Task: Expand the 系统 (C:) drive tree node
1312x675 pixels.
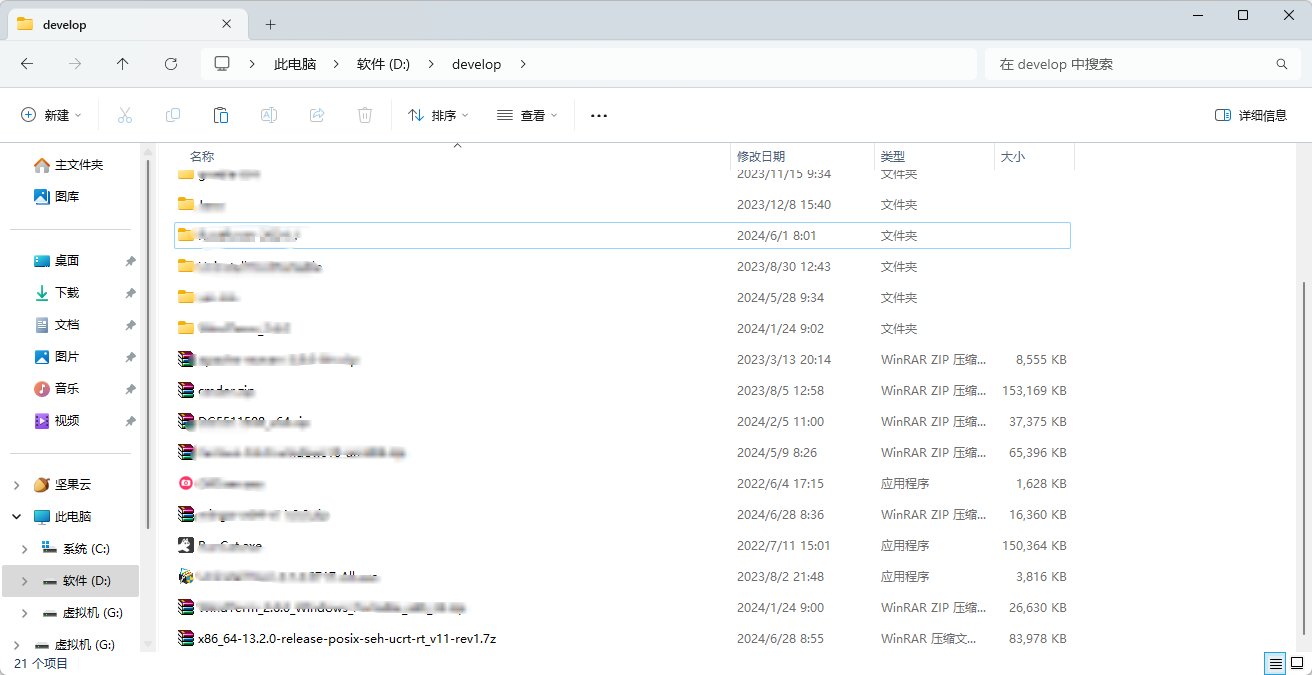Action: click(25, 549)
